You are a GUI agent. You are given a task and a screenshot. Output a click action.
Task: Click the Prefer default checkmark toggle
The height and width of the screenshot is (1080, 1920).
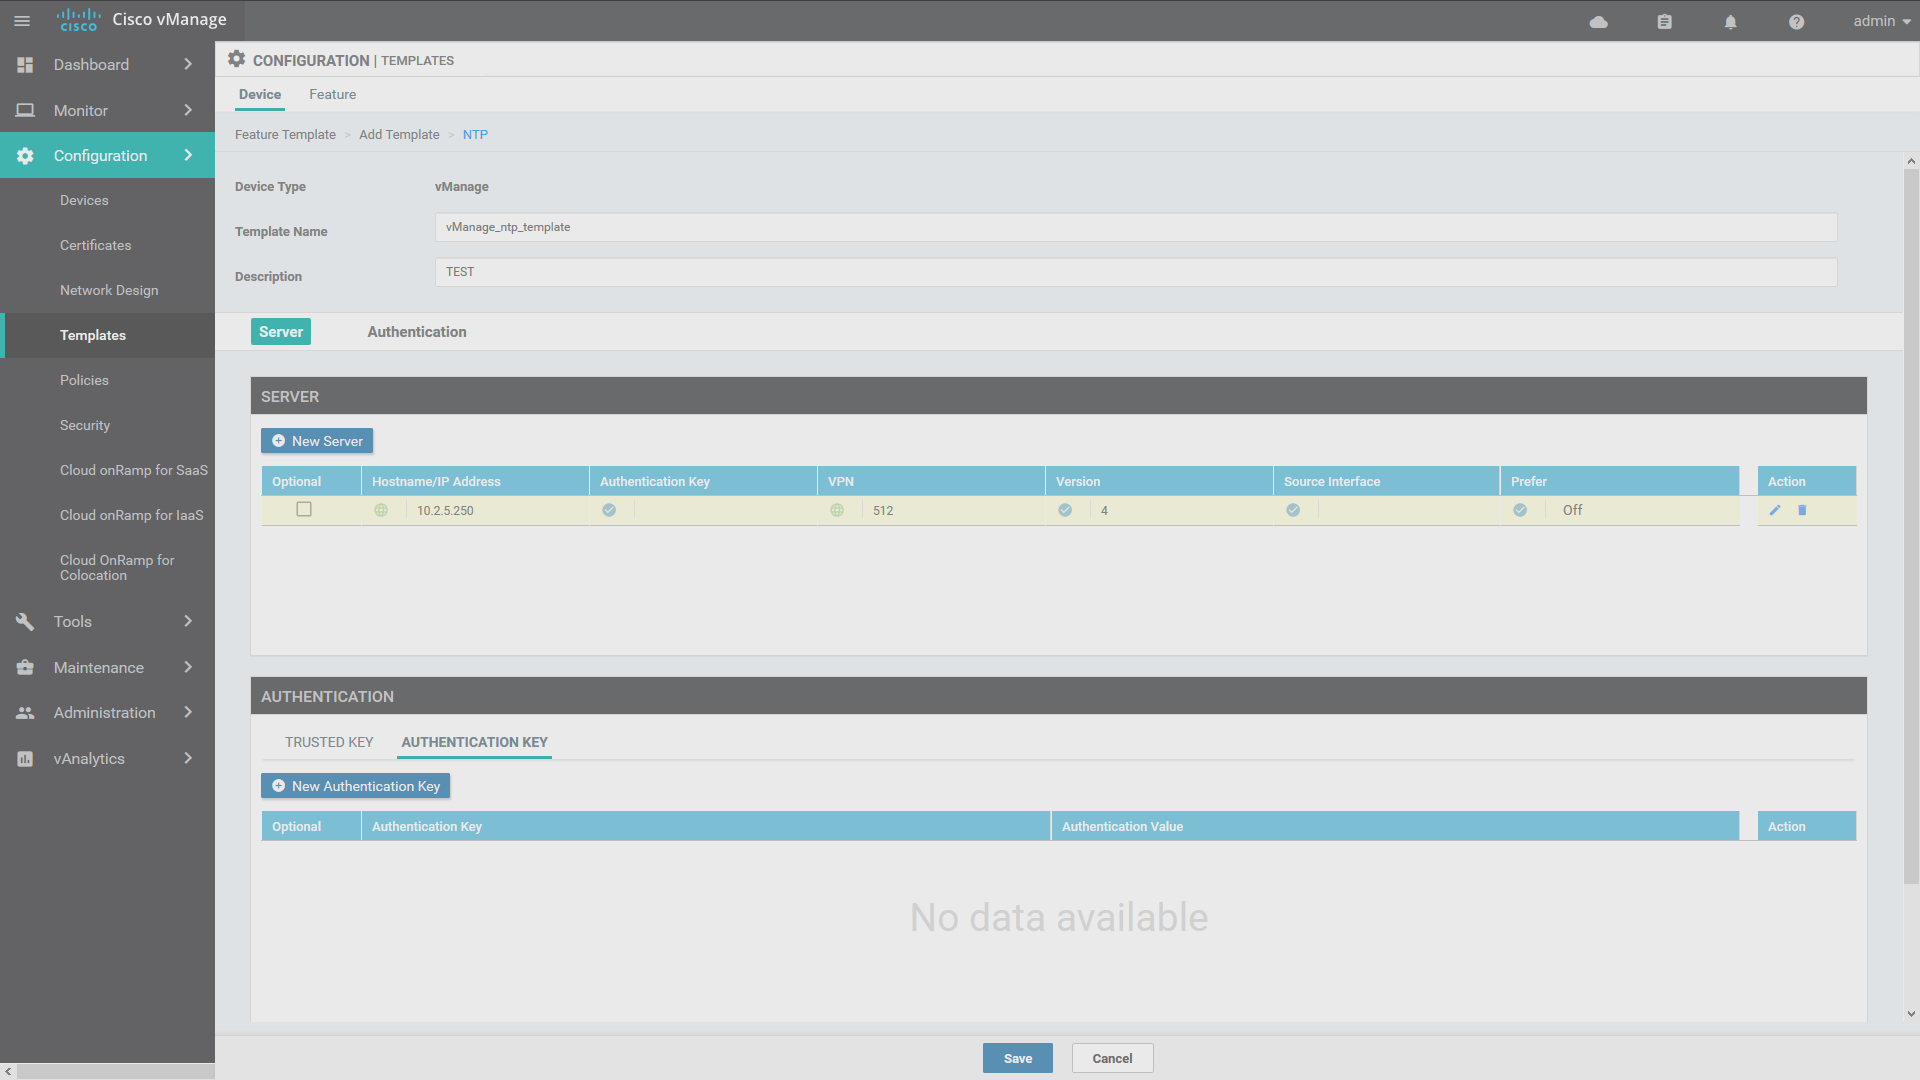coord(1520,510)
